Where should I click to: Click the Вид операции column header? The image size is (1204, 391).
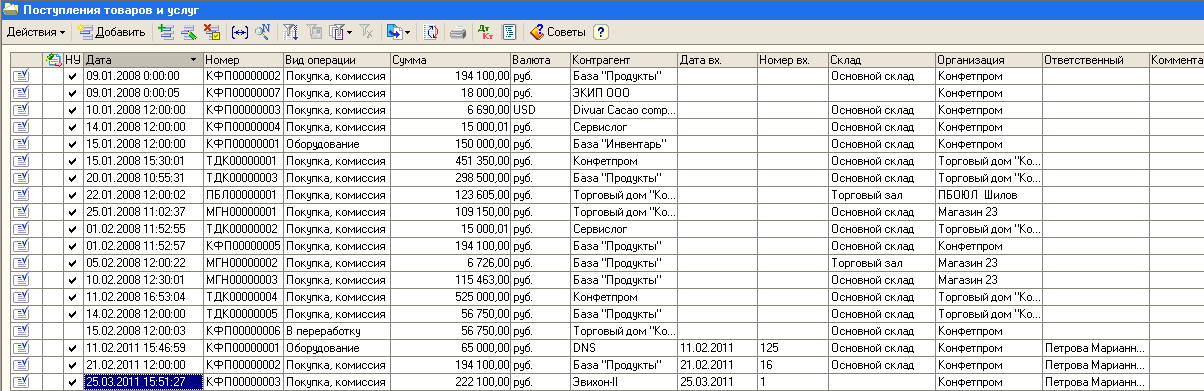coord(336,60)
